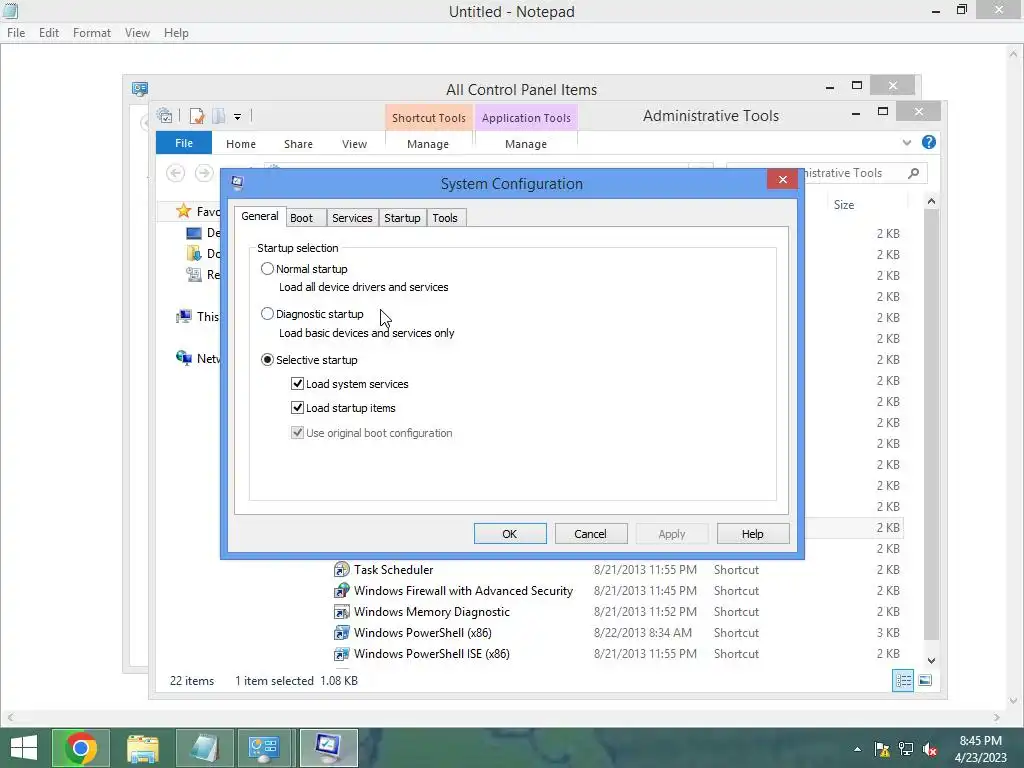Click the Explorer Forward arrow button

(x=204, y=172)
